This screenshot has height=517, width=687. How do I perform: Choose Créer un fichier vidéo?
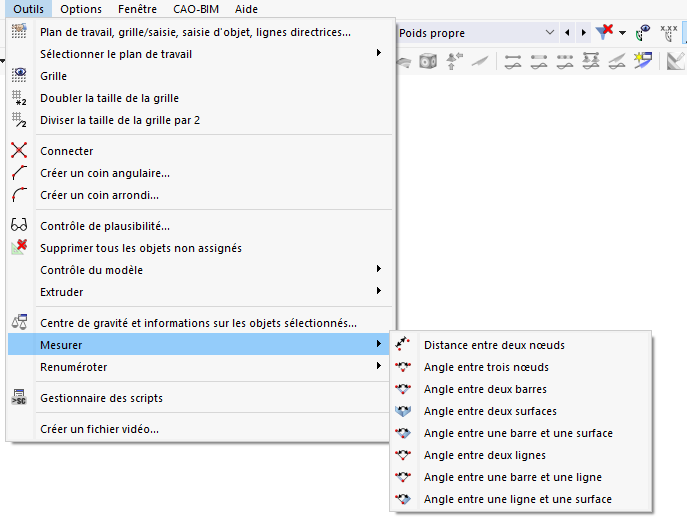tap(99, 428)
